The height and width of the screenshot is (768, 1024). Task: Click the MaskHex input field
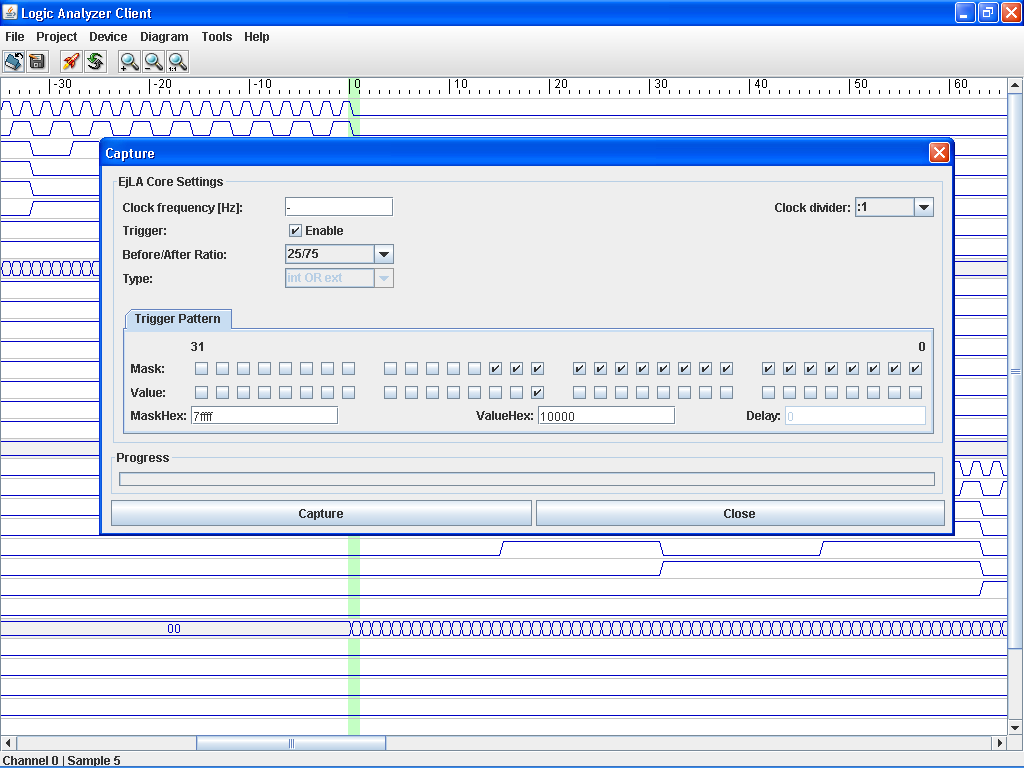click(264, 416)
